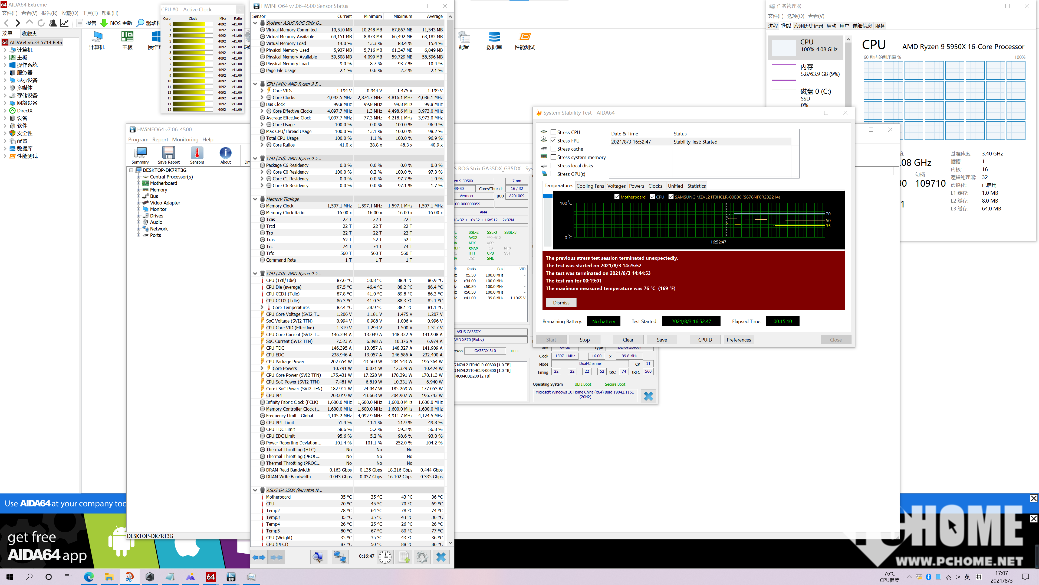Collapse the Memory Timings sensor group

pos(256,199)
